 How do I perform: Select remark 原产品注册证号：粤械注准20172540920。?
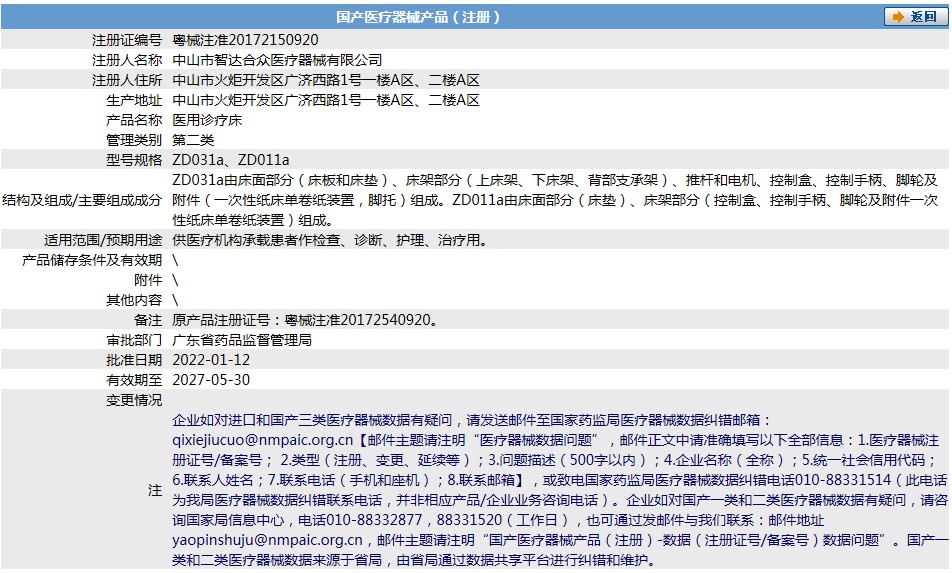coord(305,320)
